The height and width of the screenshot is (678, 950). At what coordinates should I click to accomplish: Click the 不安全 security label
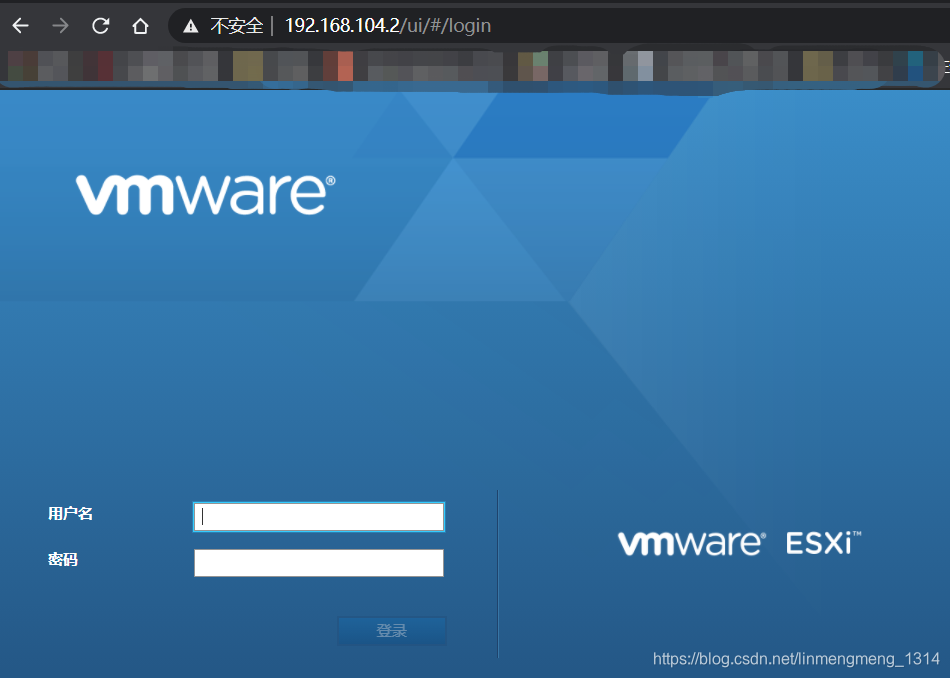tap(236, 25)
